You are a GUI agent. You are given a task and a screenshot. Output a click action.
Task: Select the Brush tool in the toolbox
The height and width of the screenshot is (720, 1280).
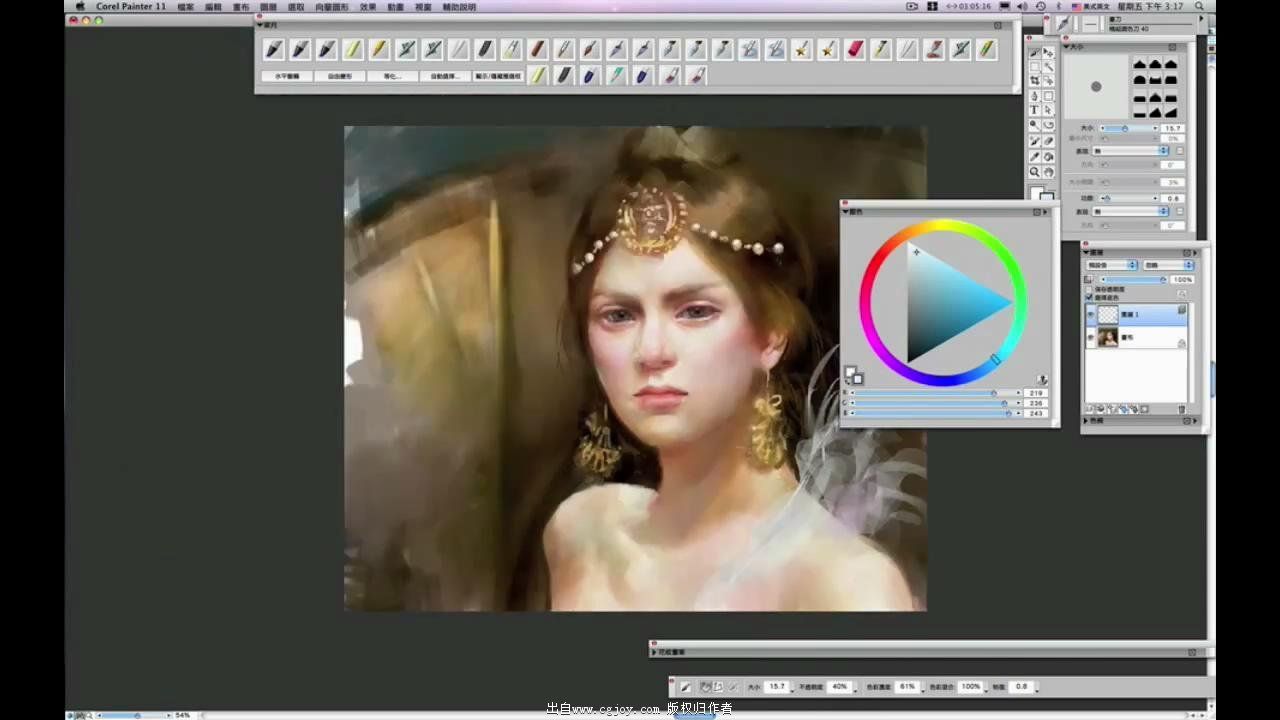pos(1034,52)
